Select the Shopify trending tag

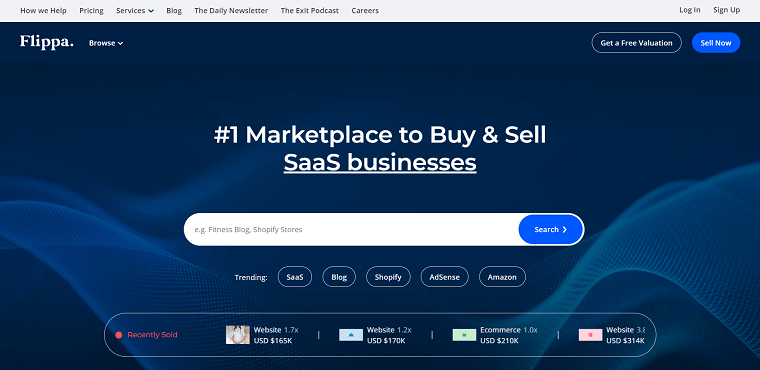388,277
